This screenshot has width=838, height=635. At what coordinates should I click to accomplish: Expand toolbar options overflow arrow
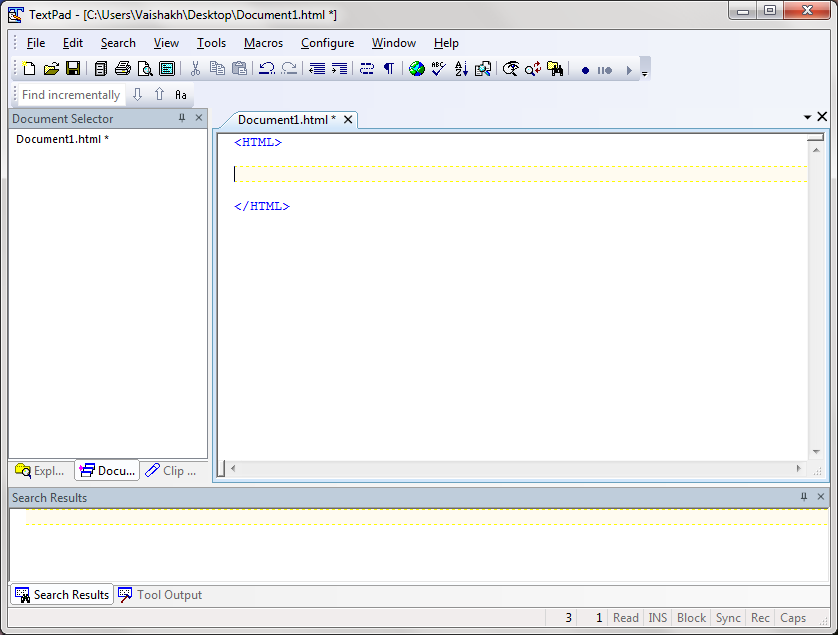tap(645, 73)
